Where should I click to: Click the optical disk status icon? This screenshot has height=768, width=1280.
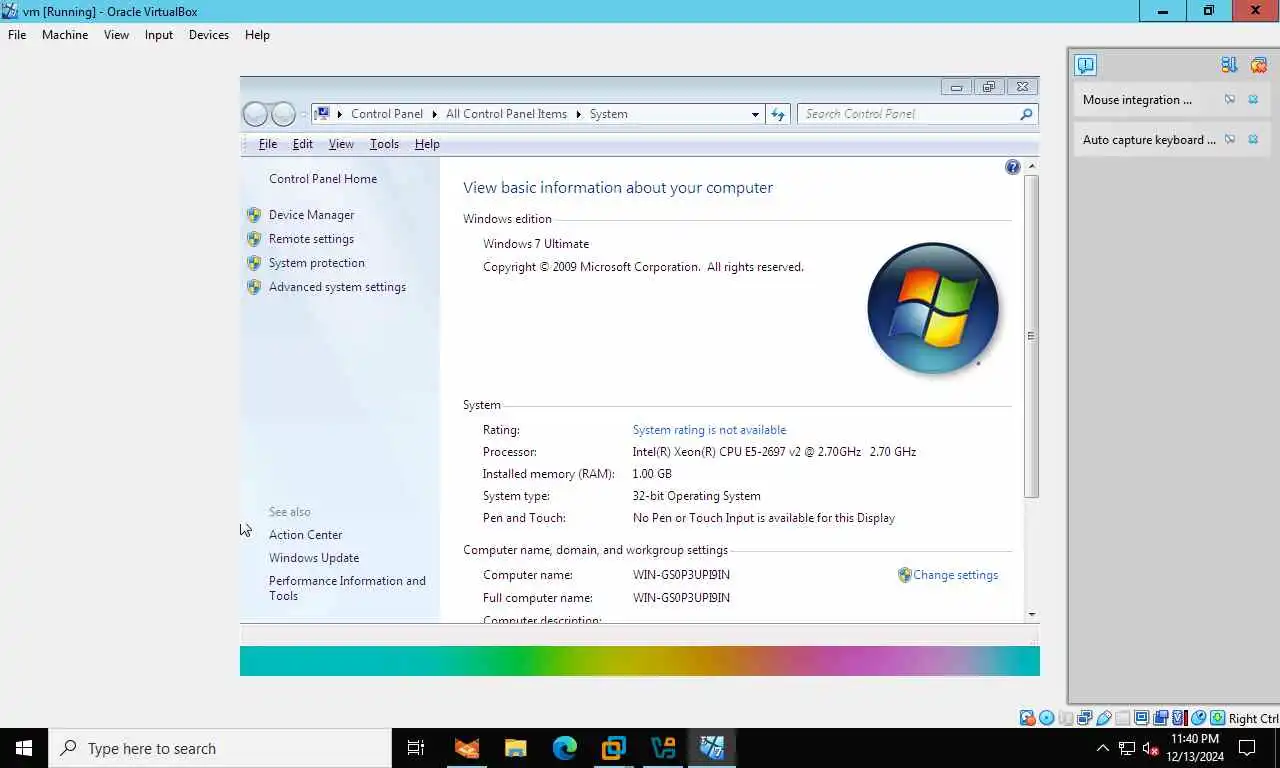(x=1046, y=718)
